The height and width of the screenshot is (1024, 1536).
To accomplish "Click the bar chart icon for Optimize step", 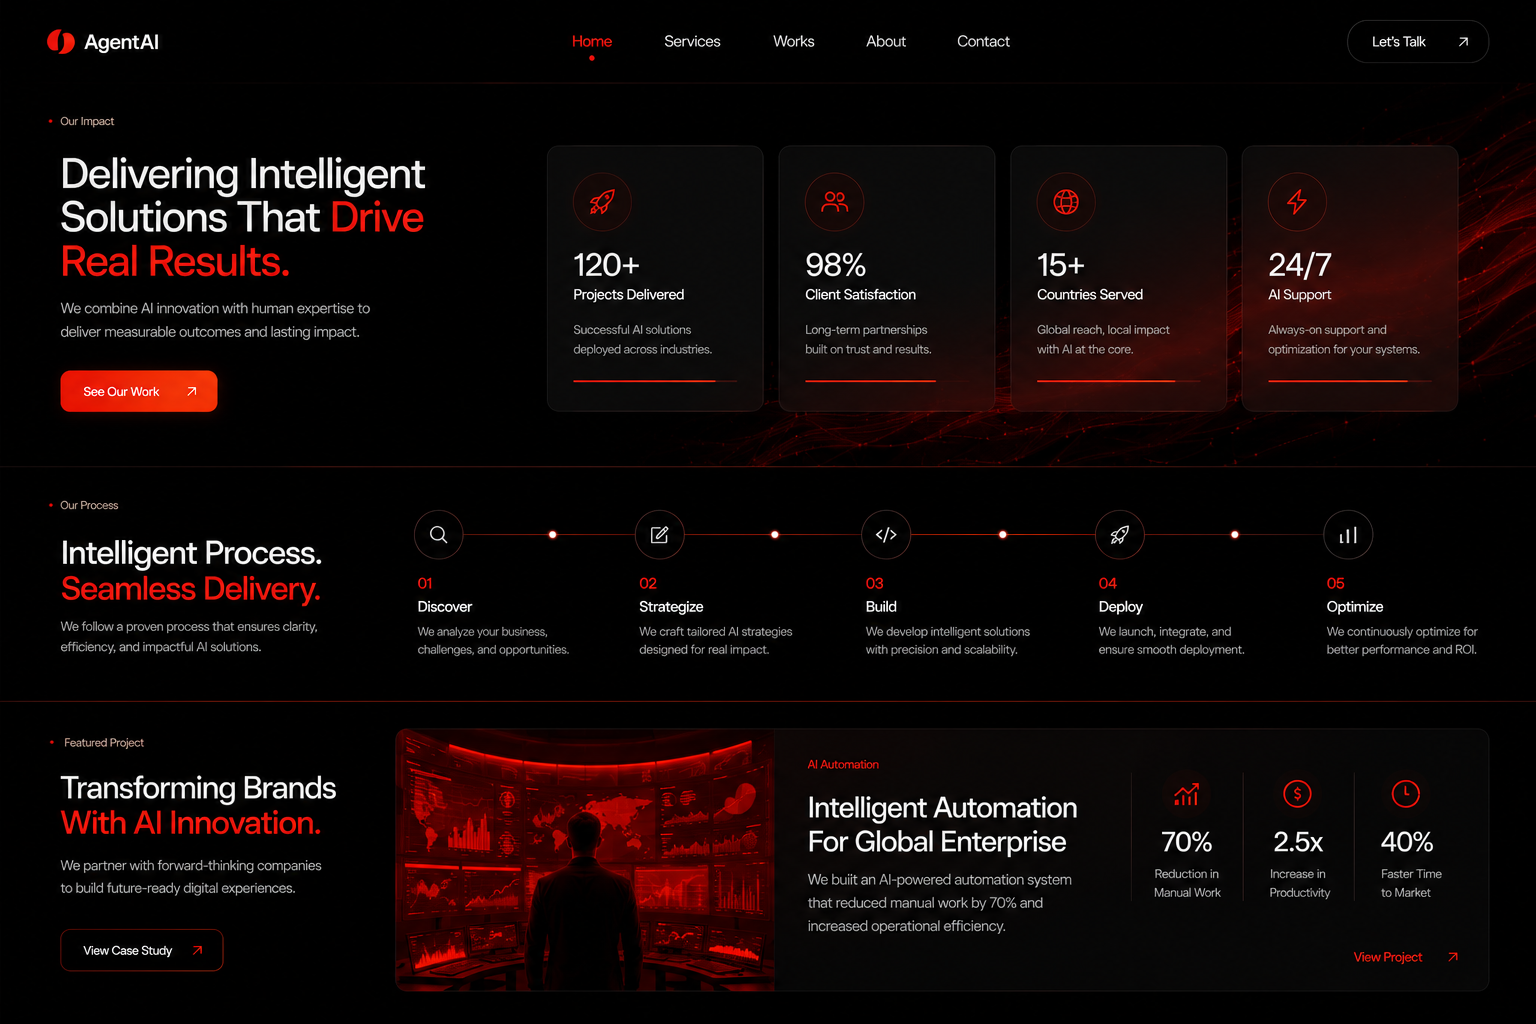I will coord(1348,535).
